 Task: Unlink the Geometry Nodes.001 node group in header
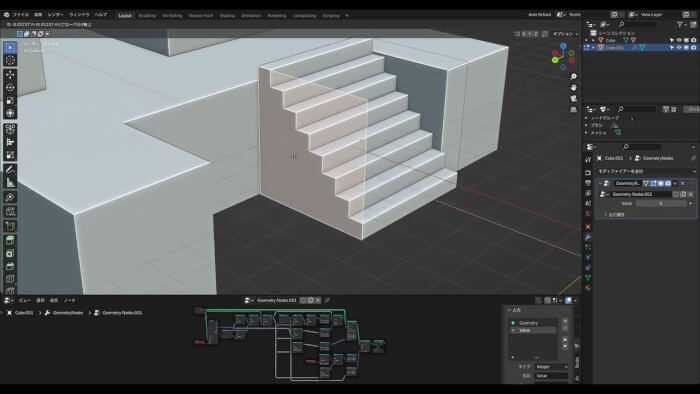[318, 300]
